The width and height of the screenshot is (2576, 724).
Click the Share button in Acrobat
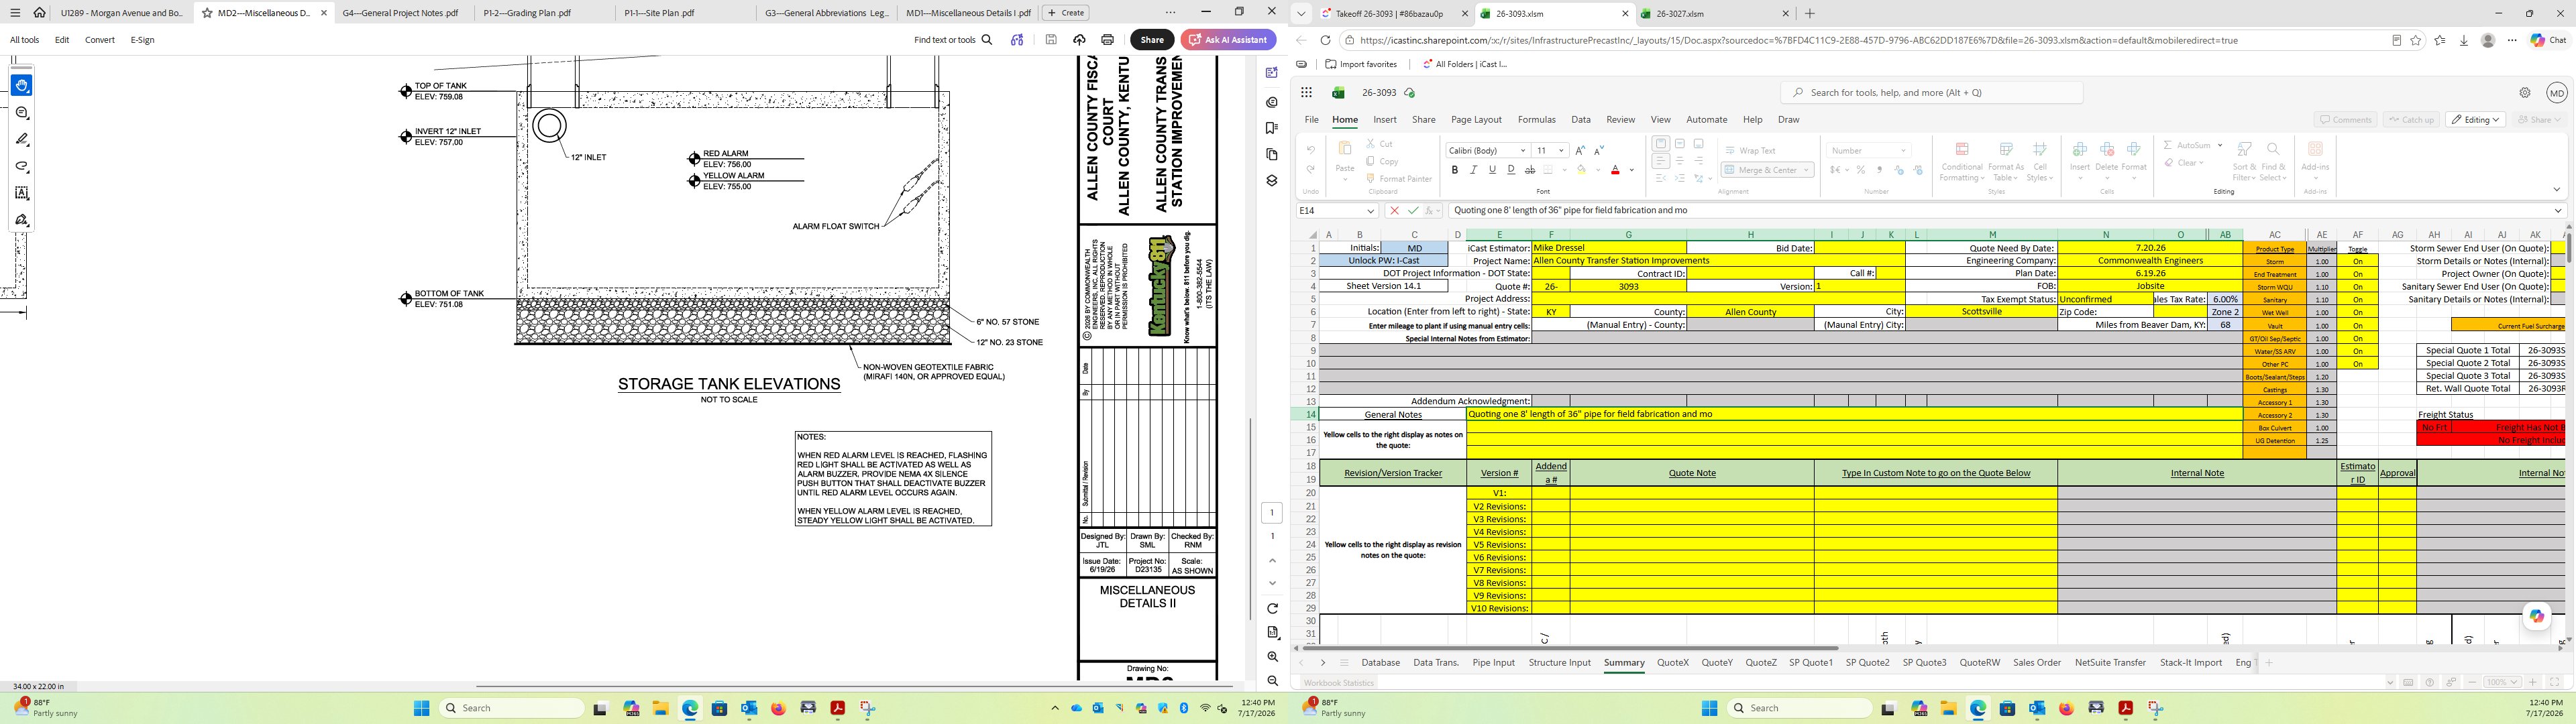coord(1152,40)
